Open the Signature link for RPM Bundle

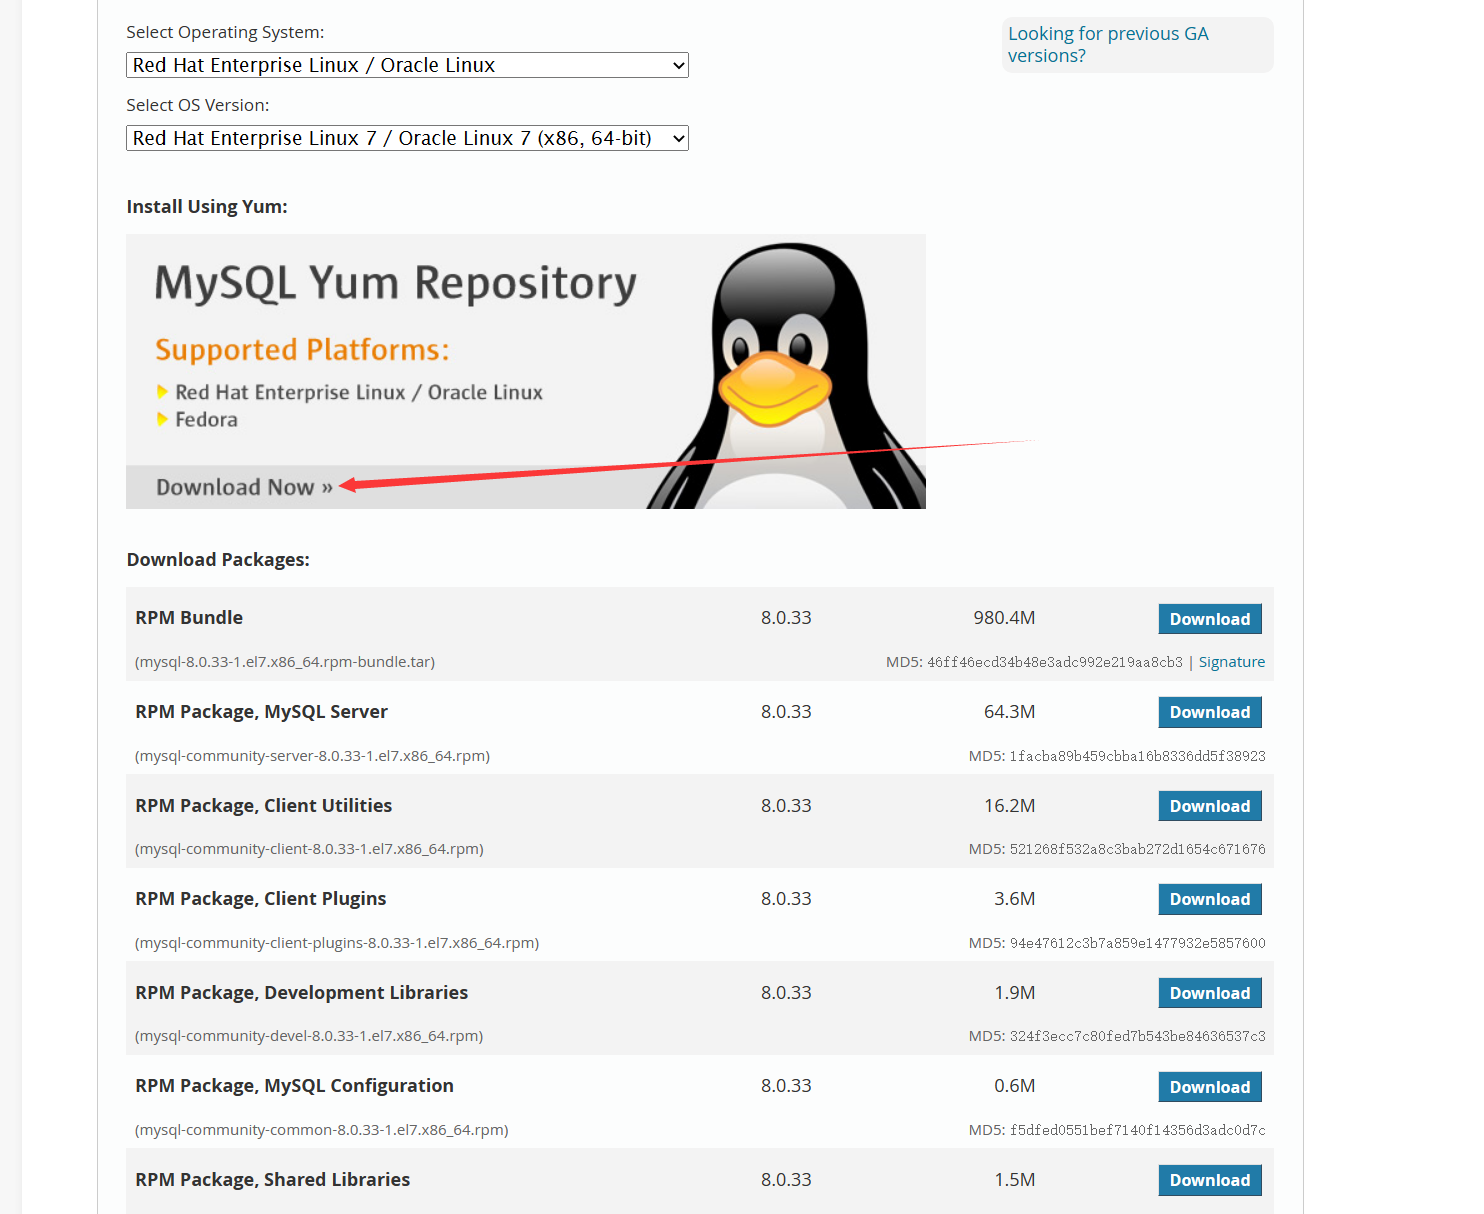coord(1232,662)
